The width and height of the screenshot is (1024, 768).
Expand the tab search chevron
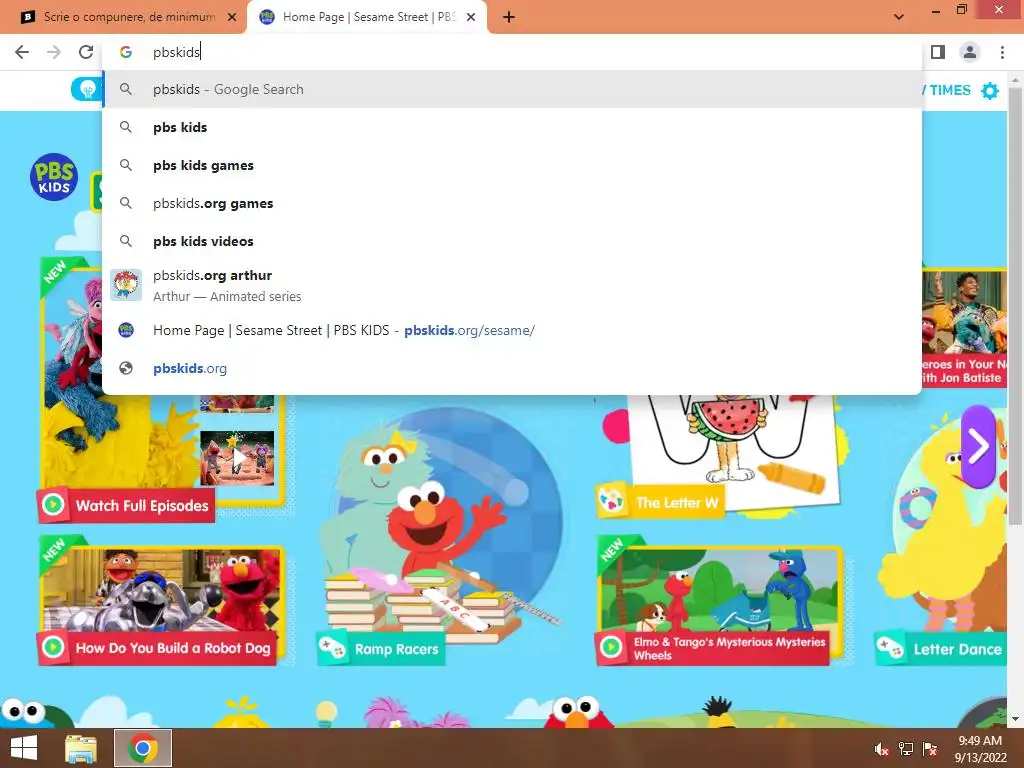coord(899,17)
